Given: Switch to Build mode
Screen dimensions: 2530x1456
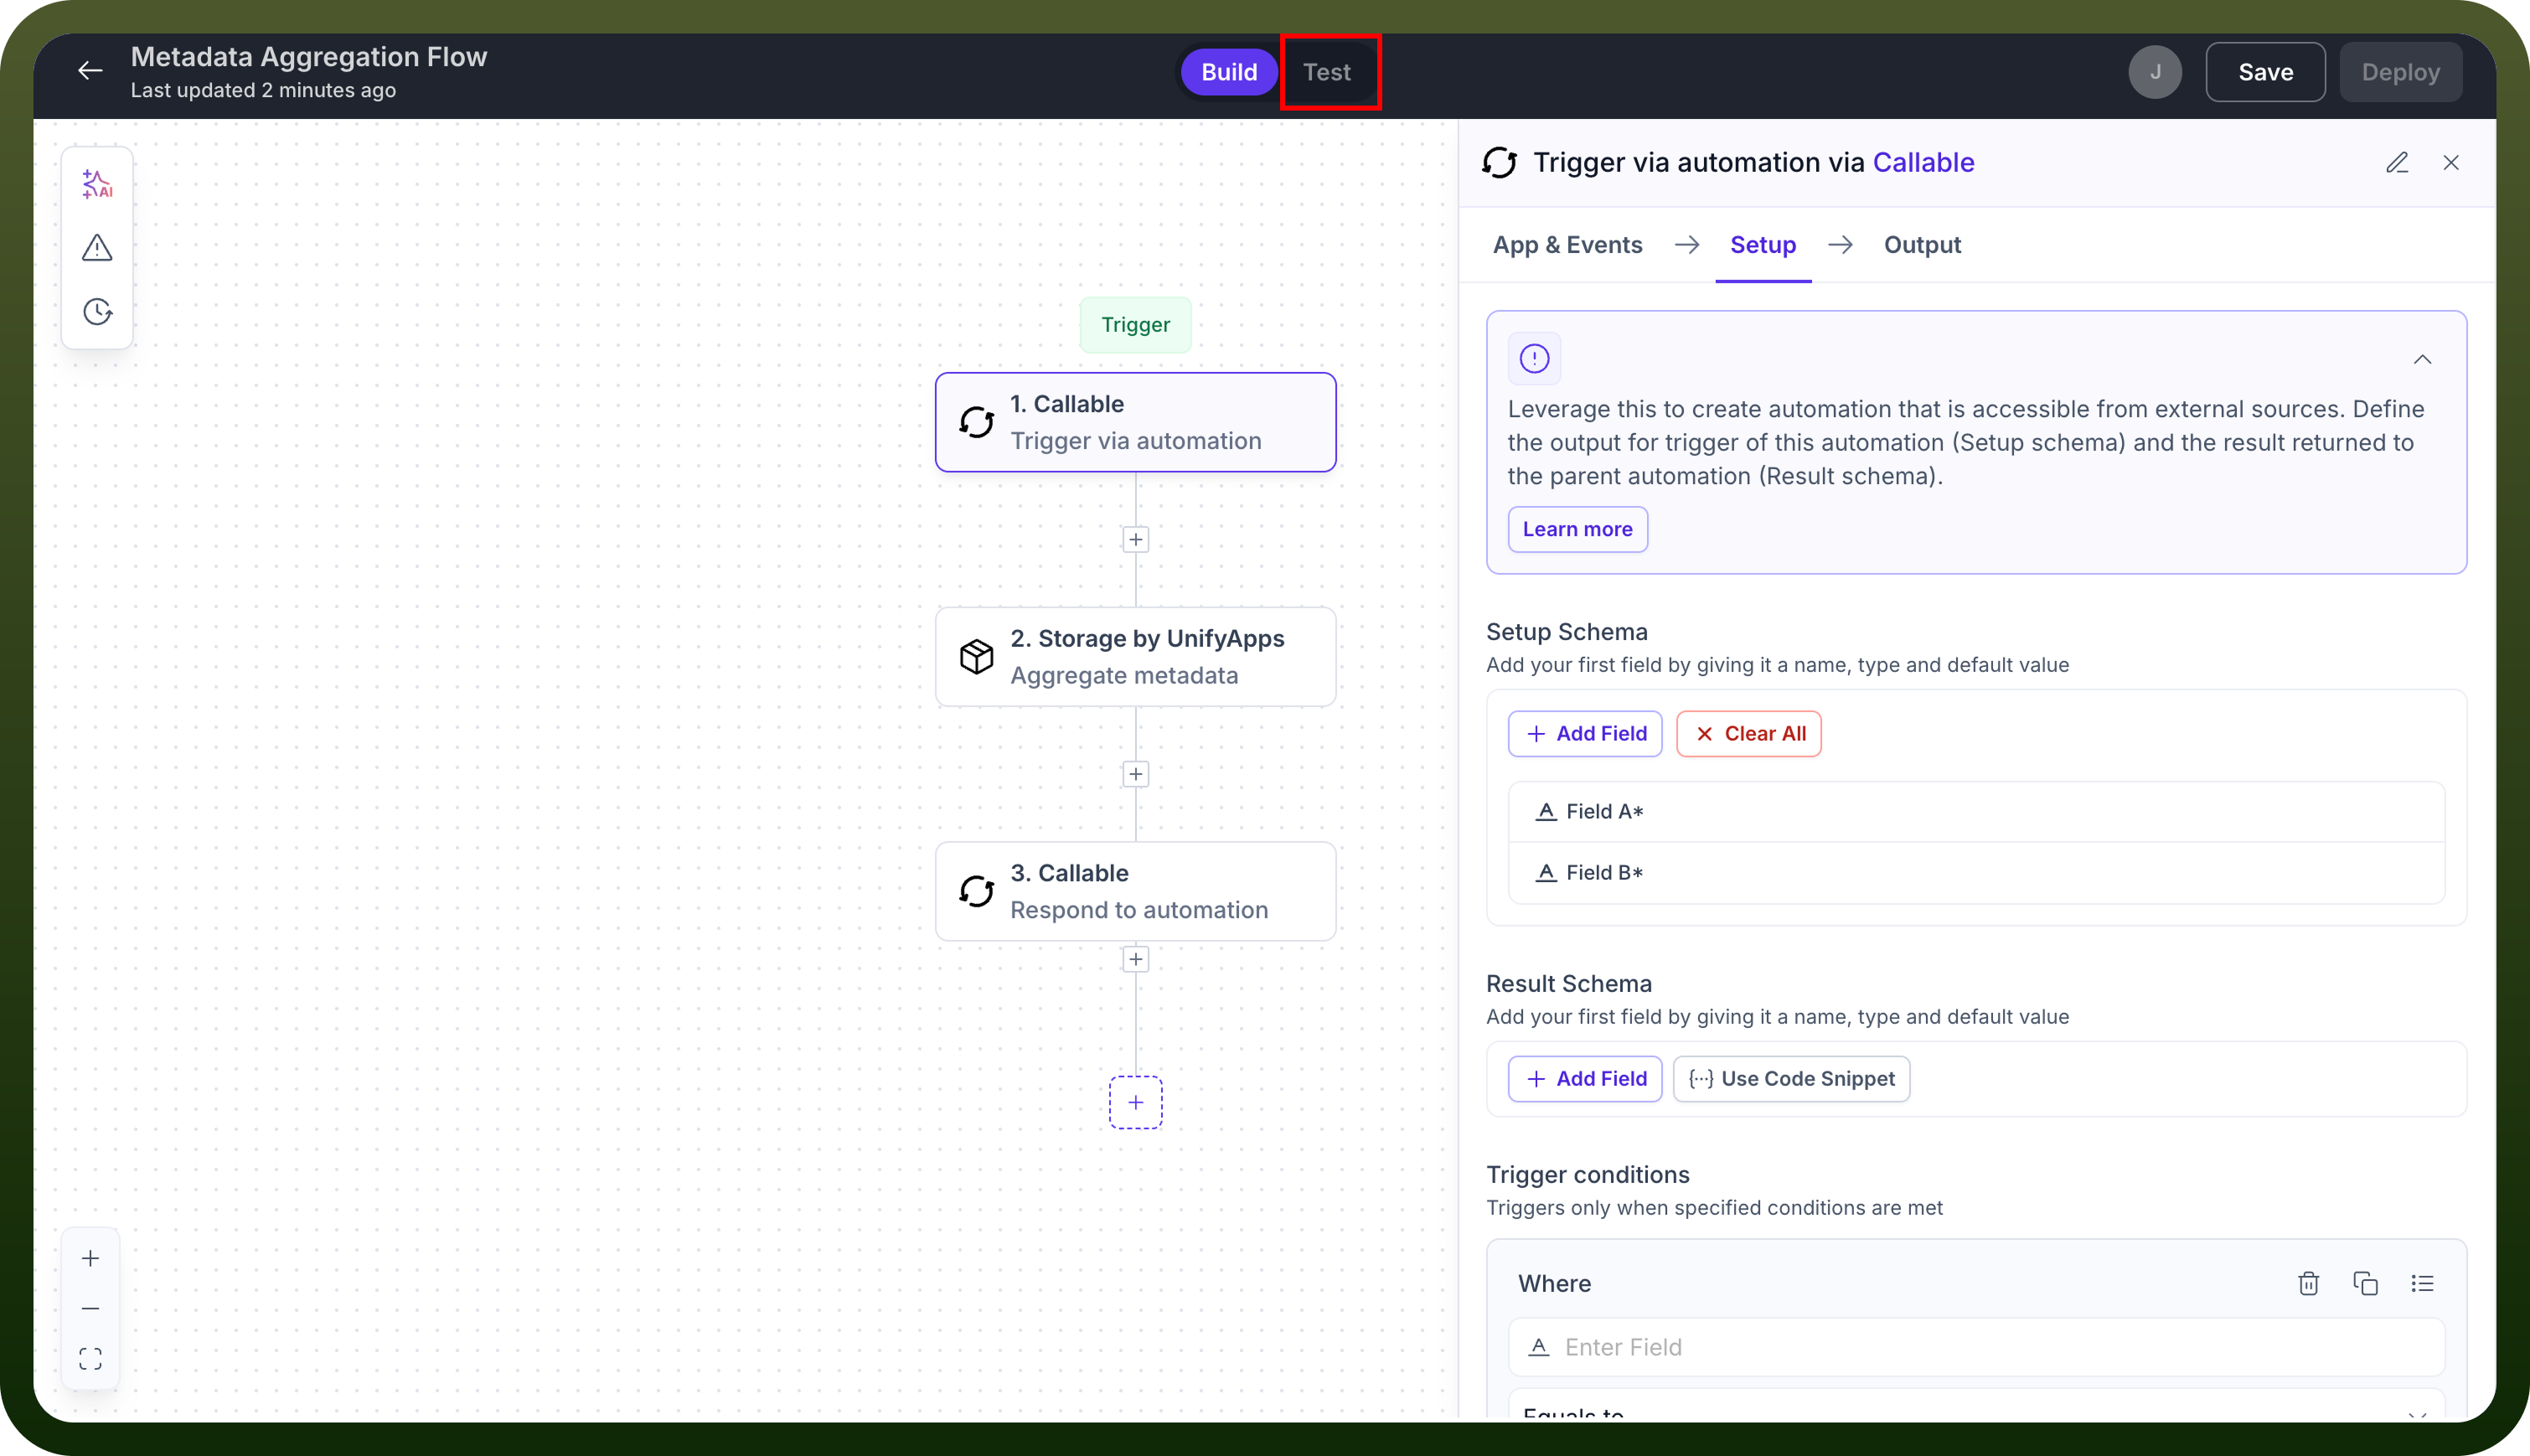Looking at the screenshot, I should pyautogui.click(x=1229, y=72).
